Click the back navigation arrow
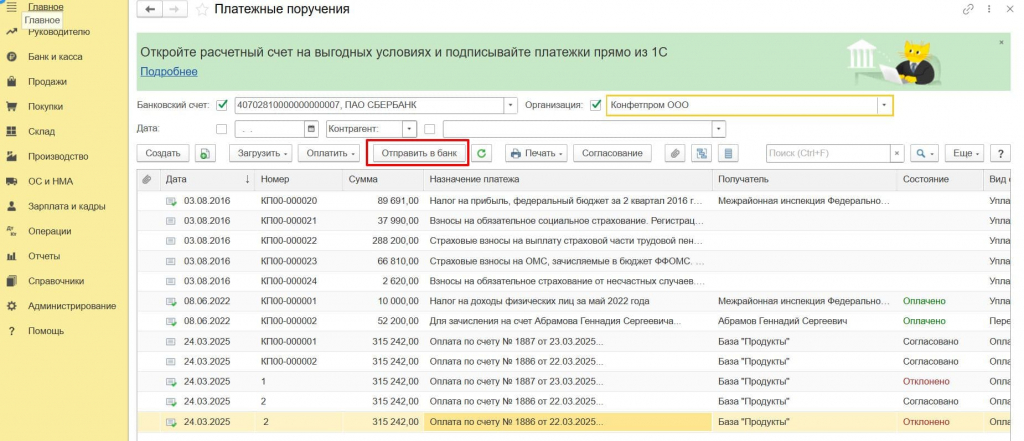 151,9
